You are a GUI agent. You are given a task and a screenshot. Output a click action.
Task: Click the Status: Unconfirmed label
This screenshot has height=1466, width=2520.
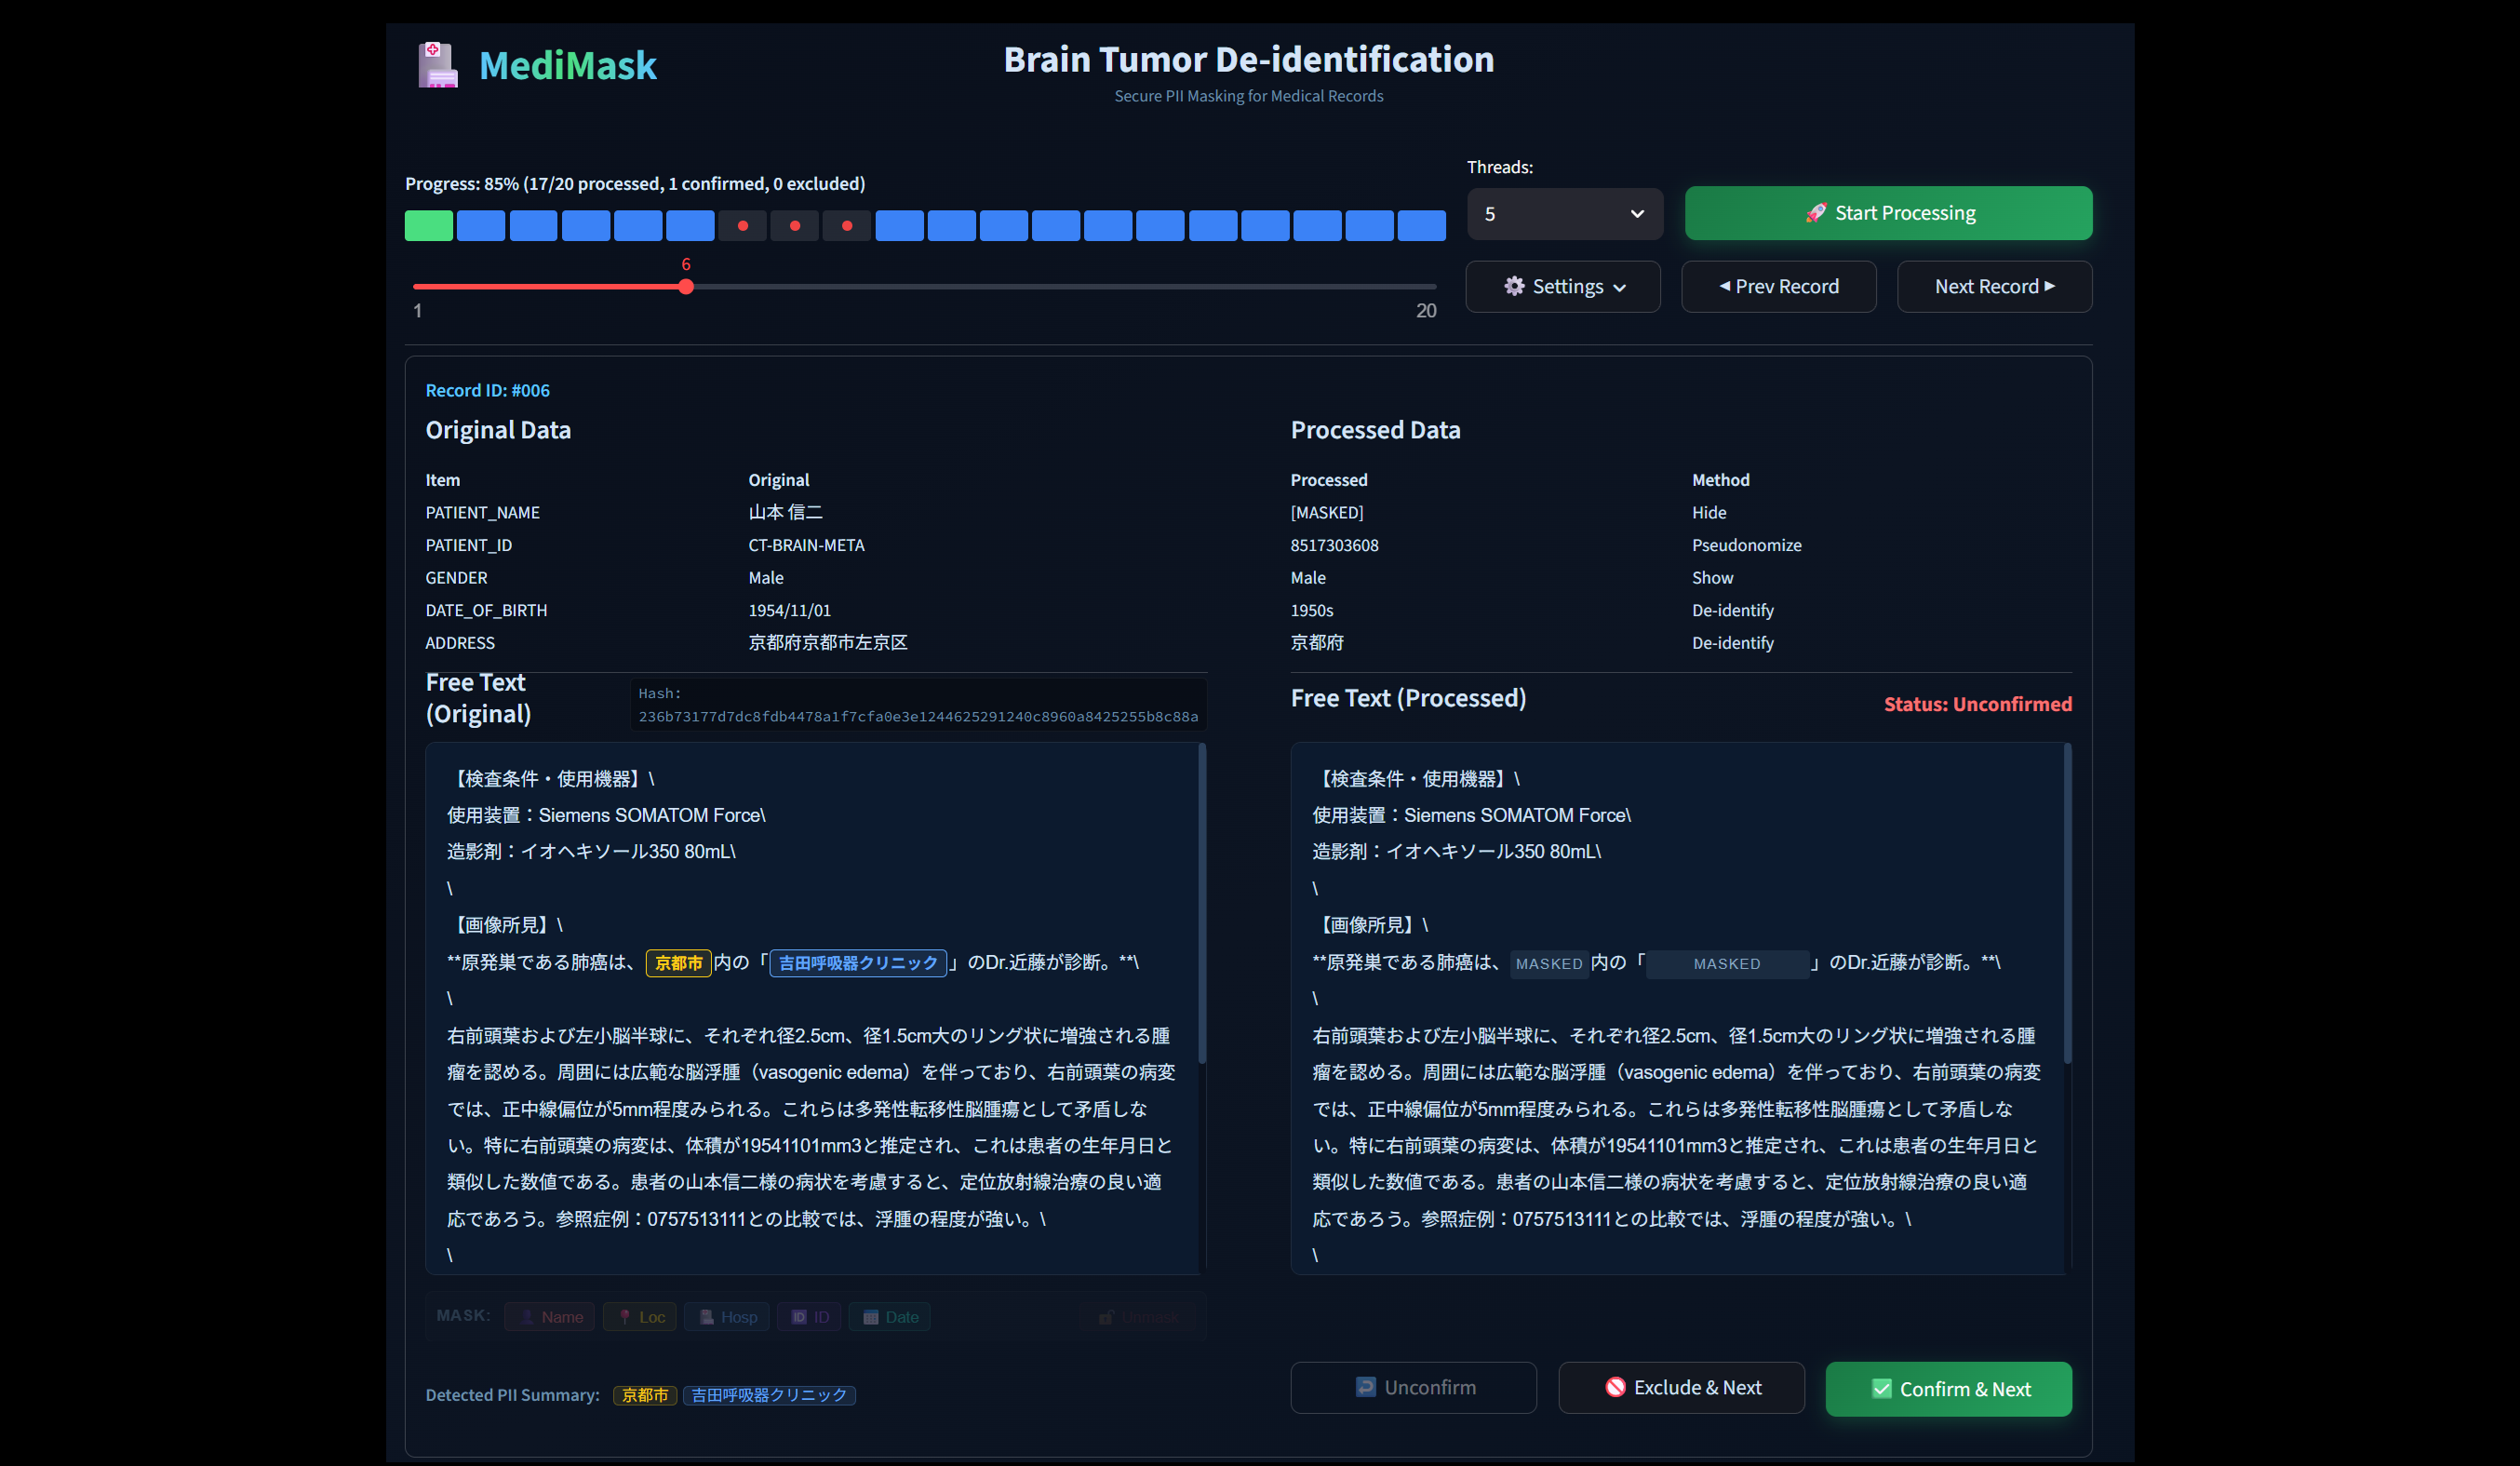1977,704
